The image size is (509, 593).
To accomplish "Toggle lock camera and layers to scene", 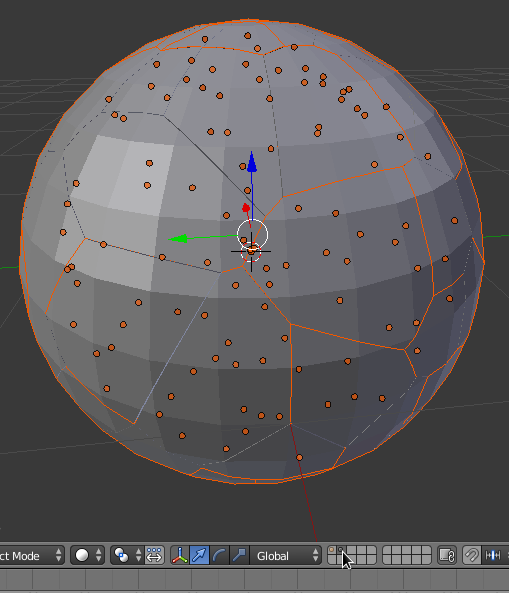I will [x=447, y=556].
